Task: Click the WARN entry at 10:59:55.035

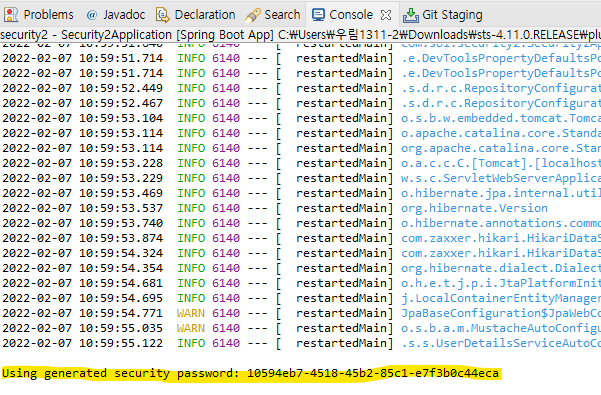Action: pyautogui.click(x=300, y=328)
